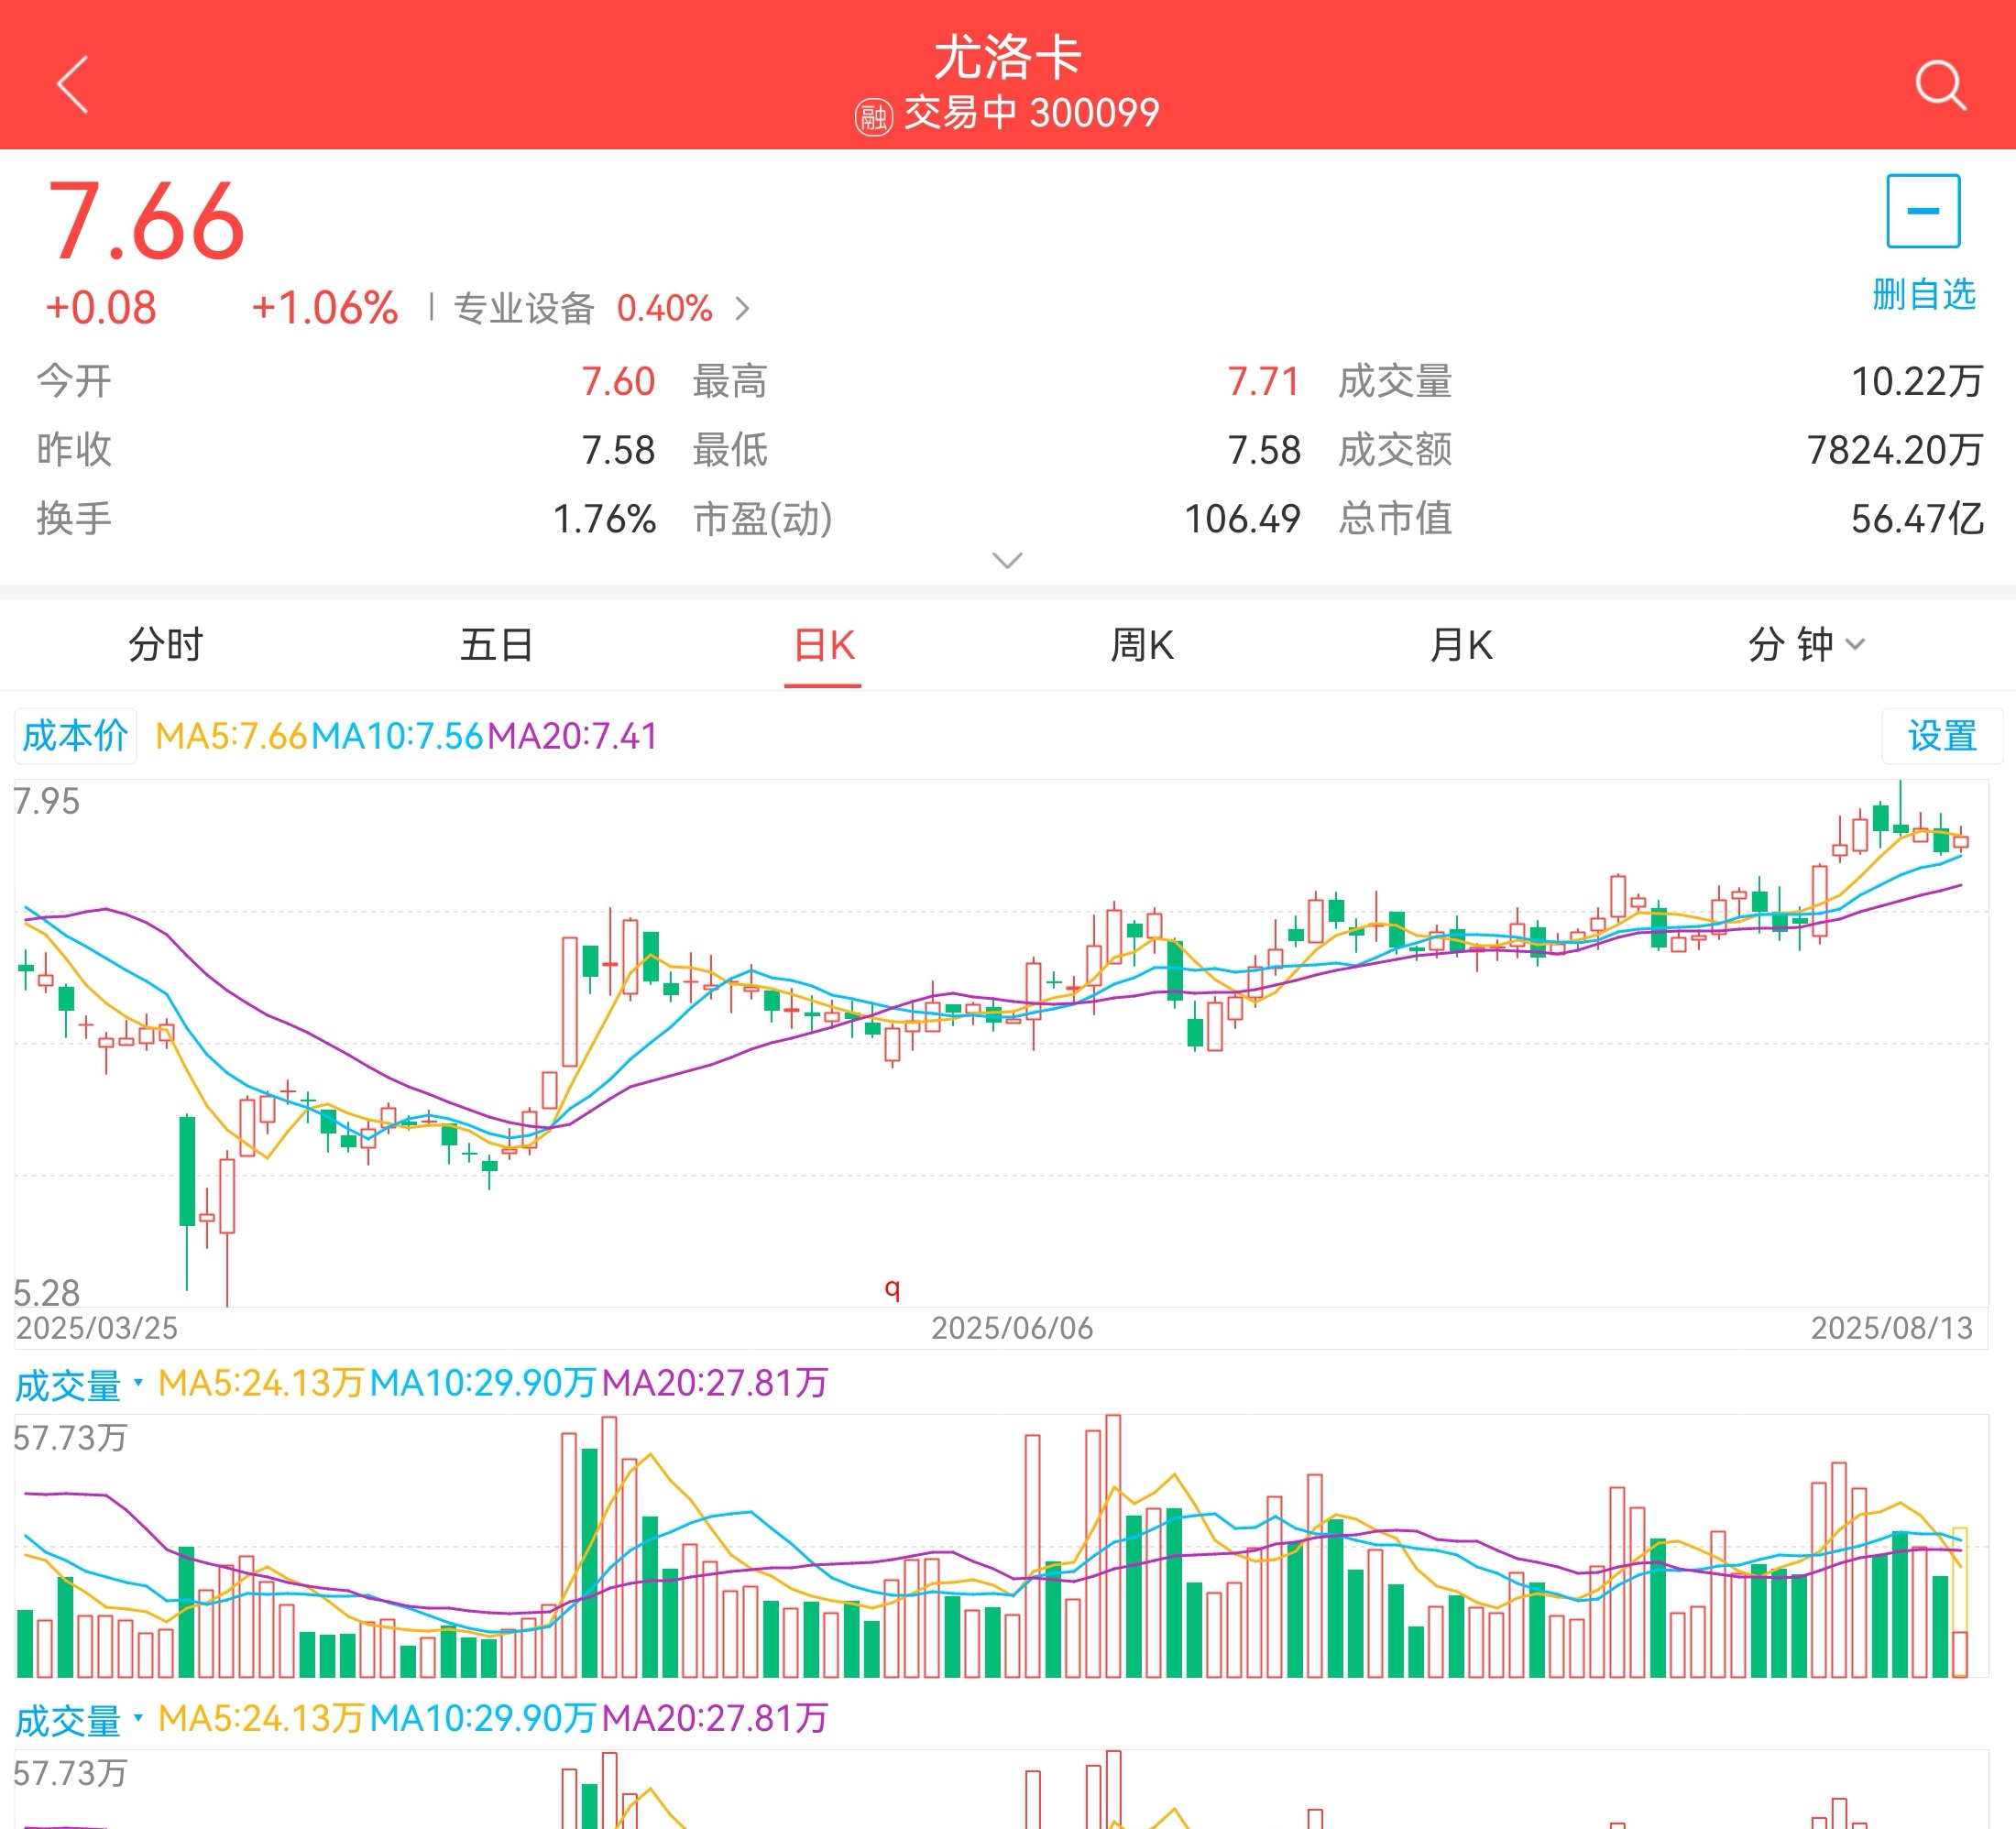Switch to the 周K tab
This screenshot has height=1829, width=2016.
[1142, 645]
